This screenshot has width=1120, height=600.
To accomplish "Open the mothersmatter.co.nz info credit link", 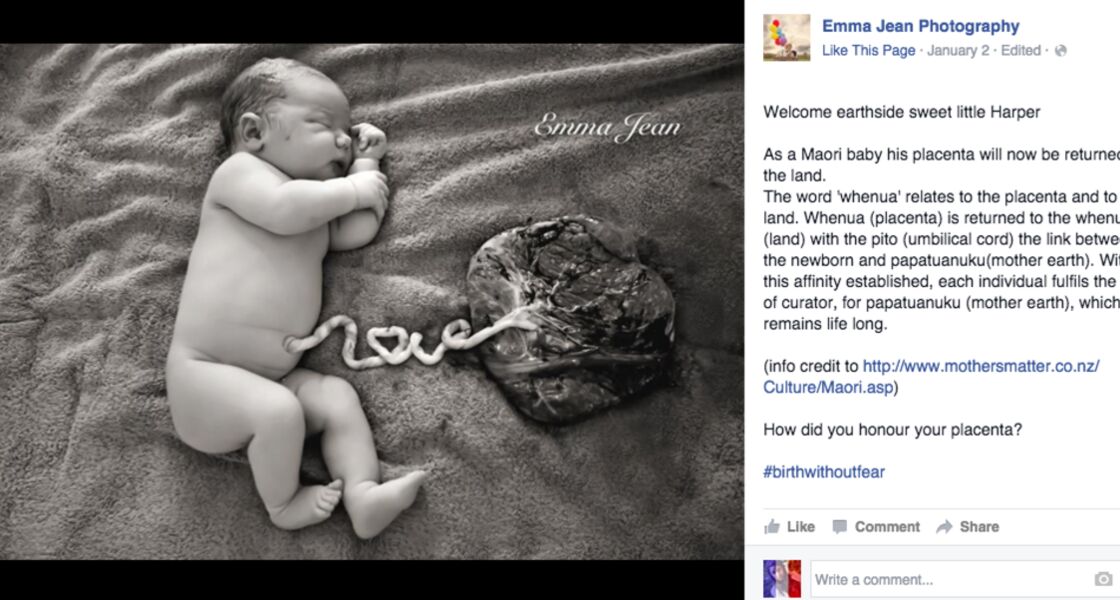I will click(981, 366).
